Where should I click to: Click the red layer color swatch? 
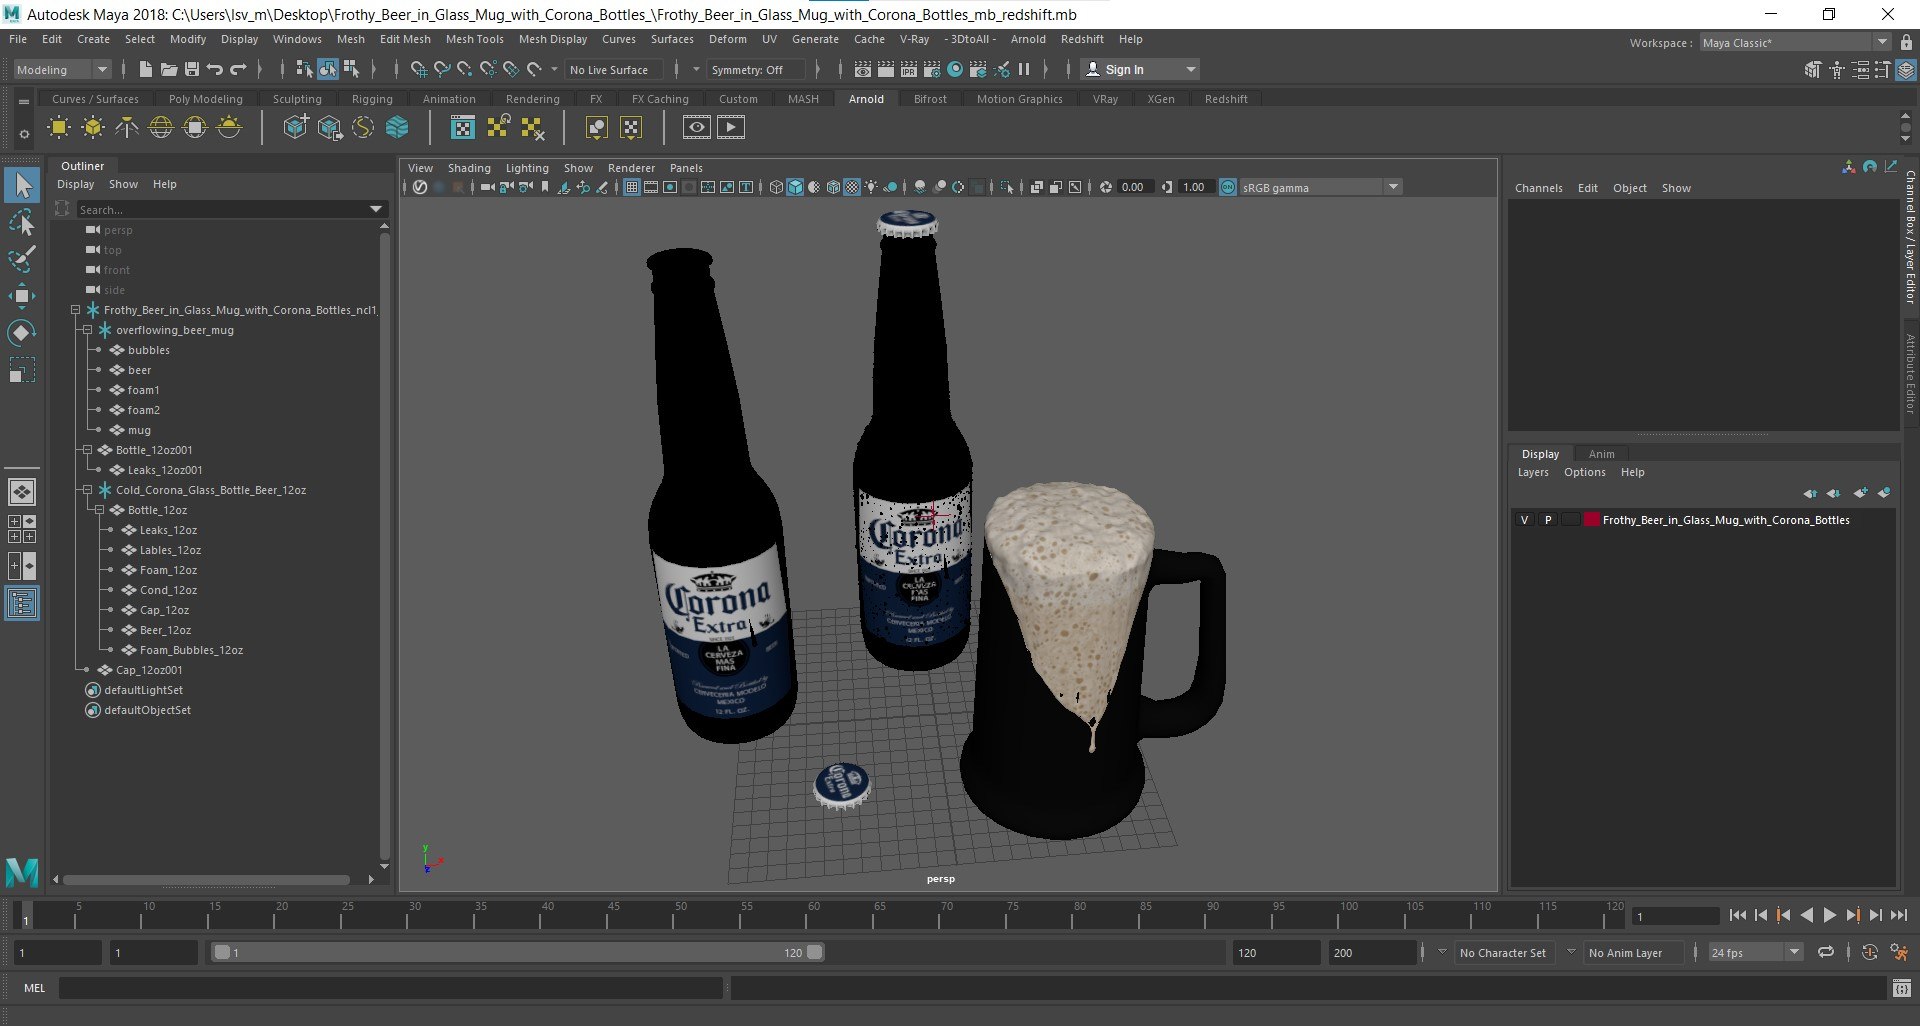(x=1591, y=520)
